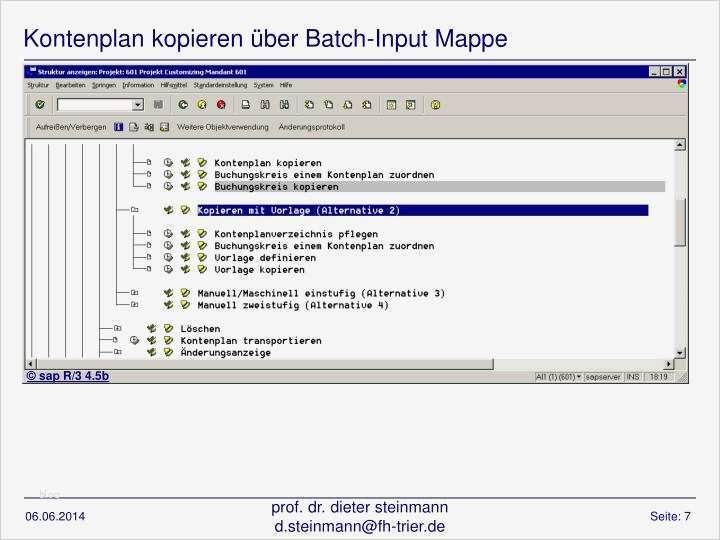720x540 pixels.
Task: Expand Manuell/Maschinell einstufig folder node
Action: coord(134,292)
